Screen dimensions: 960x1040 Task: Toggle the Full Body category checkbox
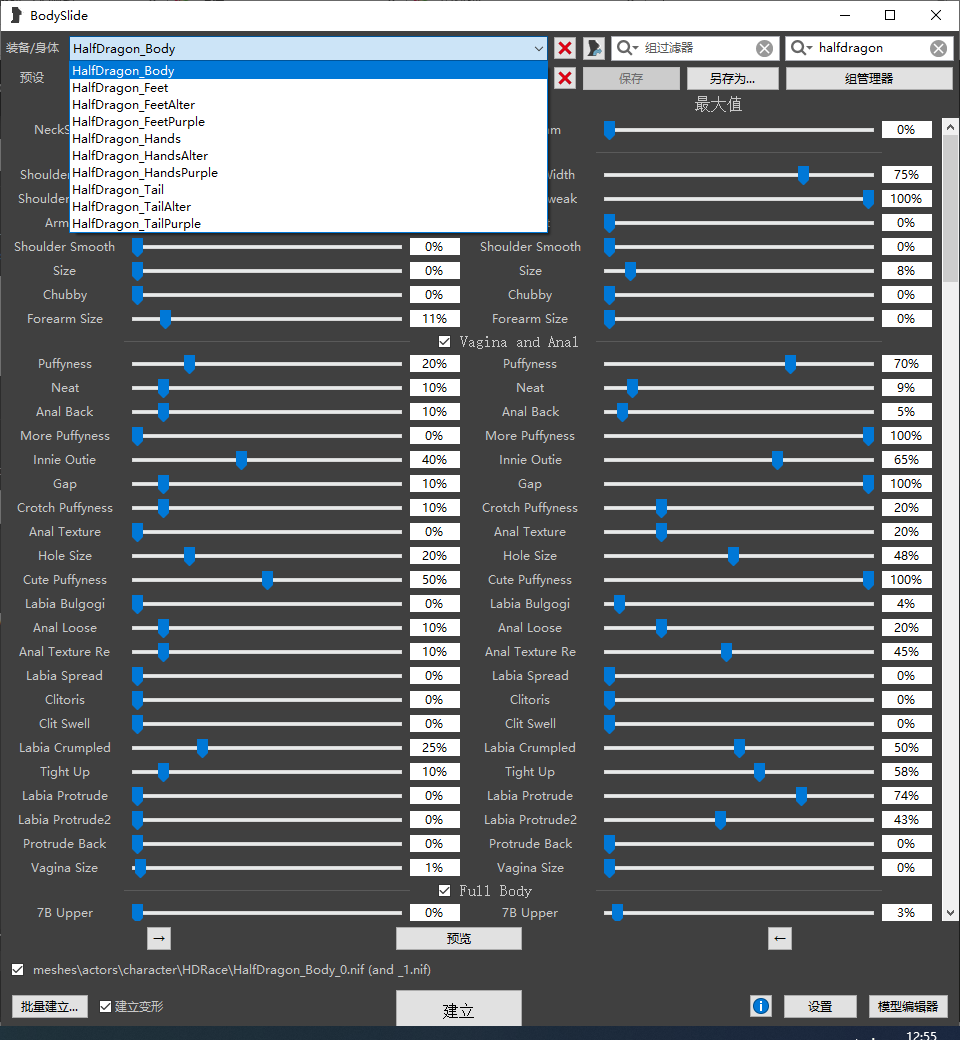click(x=445, y=890)
